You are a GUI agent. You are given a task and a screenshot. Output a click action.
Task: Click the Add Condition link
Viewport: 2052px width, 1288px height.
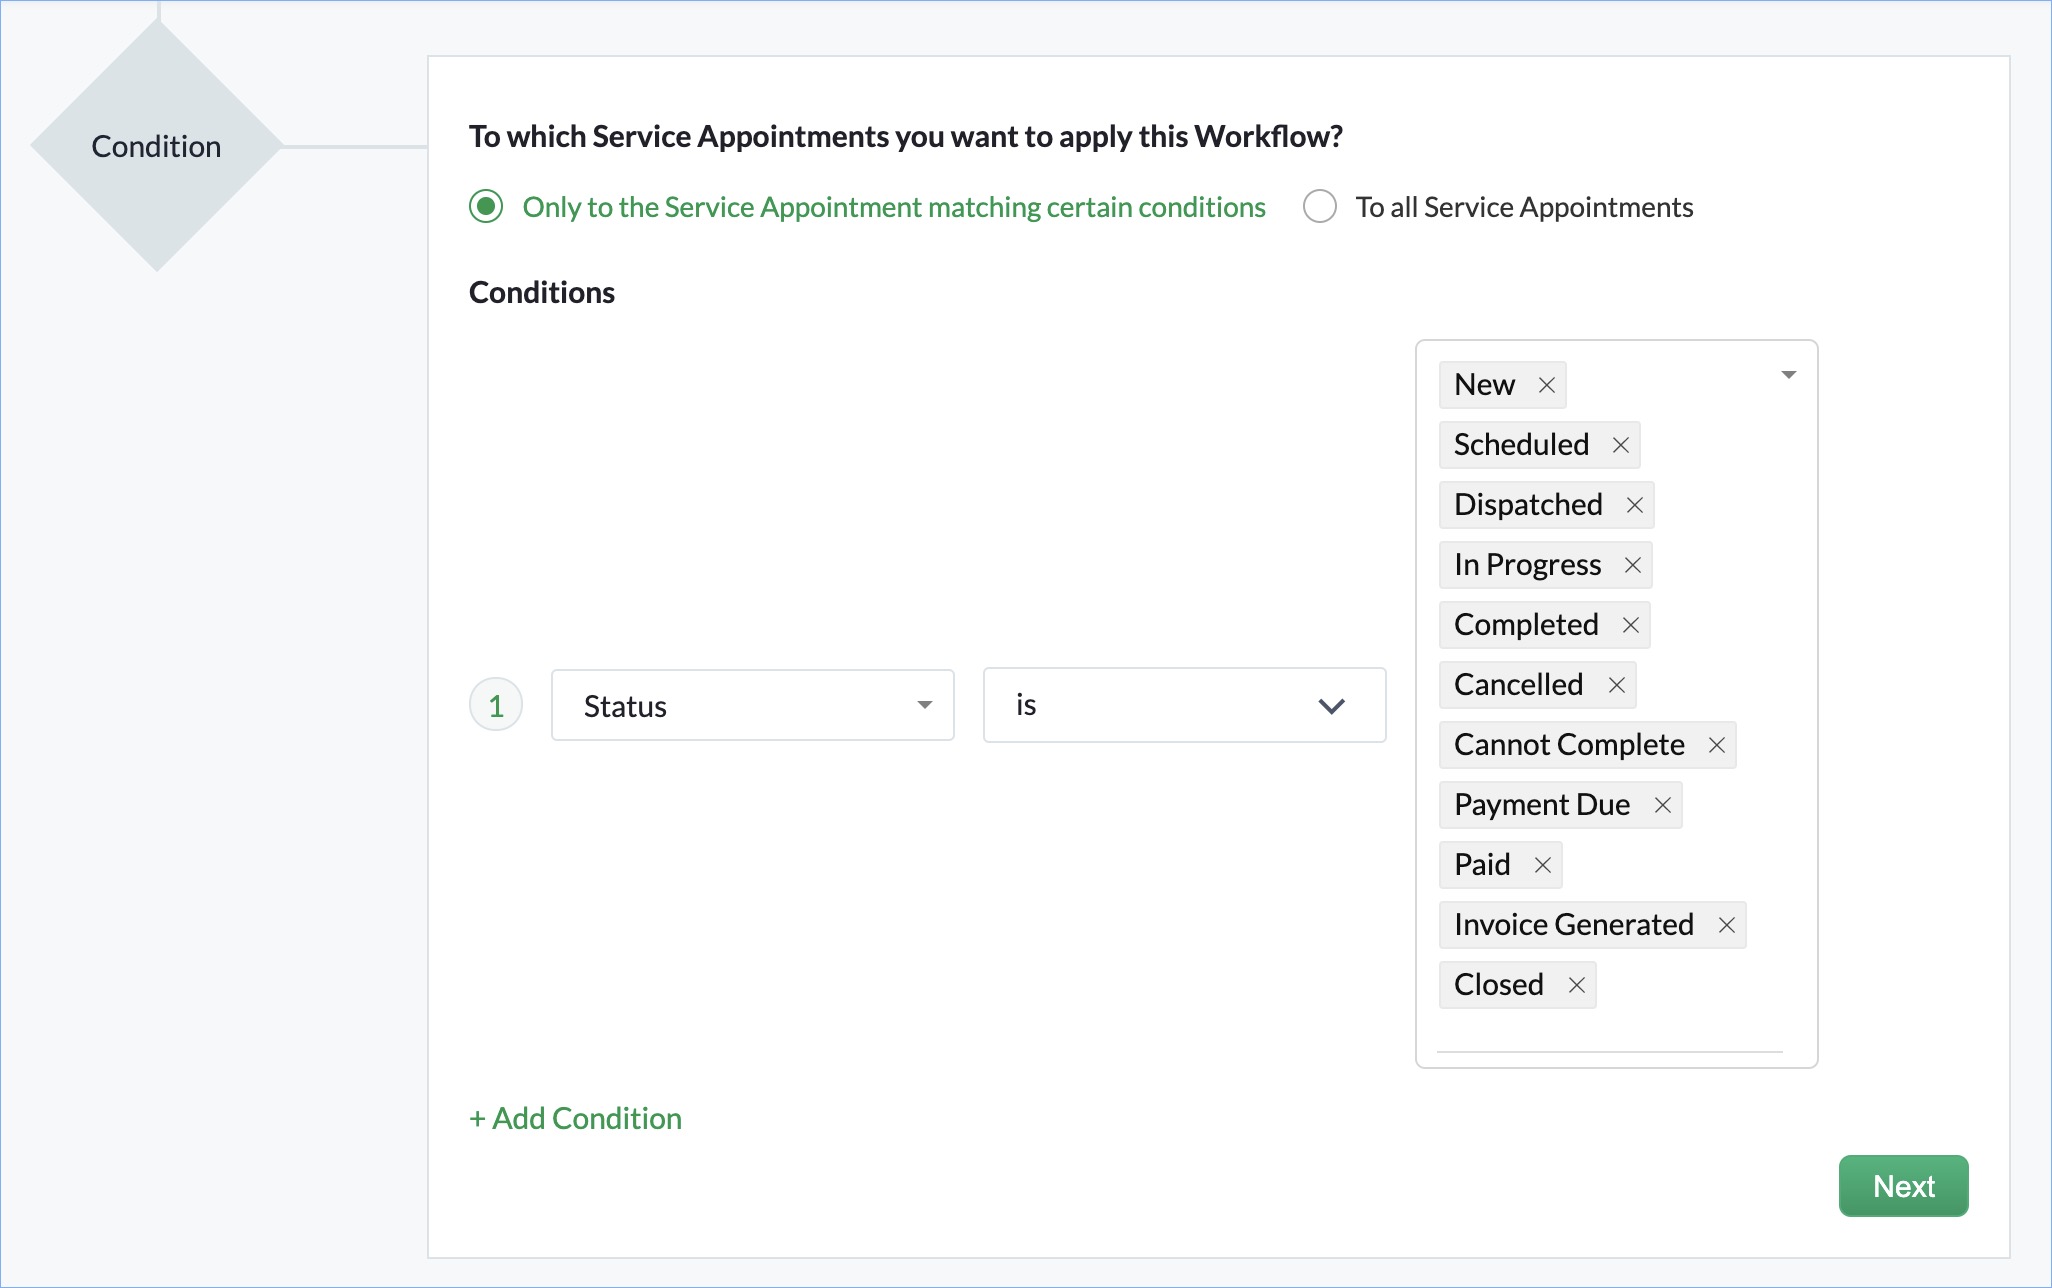[576, 1118]
